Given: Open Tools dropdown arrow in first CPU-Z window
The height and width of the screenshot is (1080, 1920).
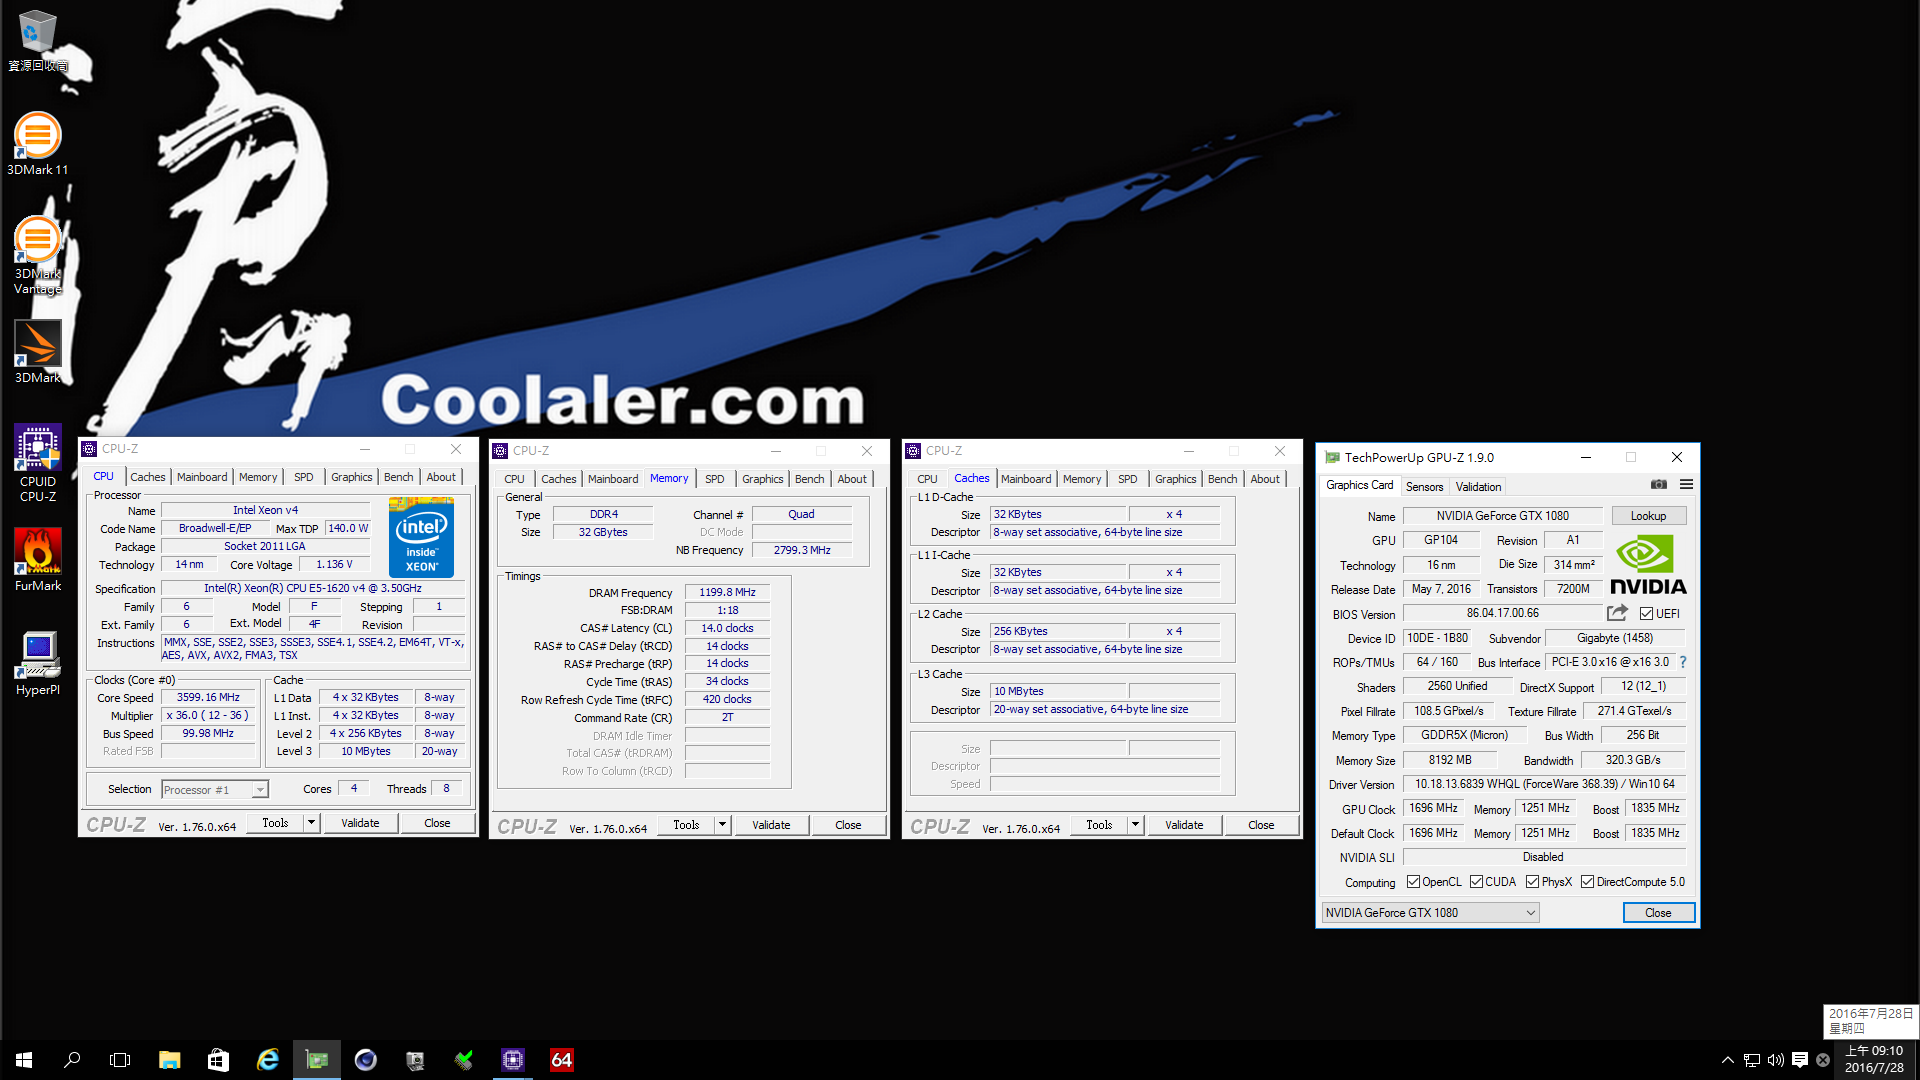Looking at the screenshot, I should tap(311, 823).
